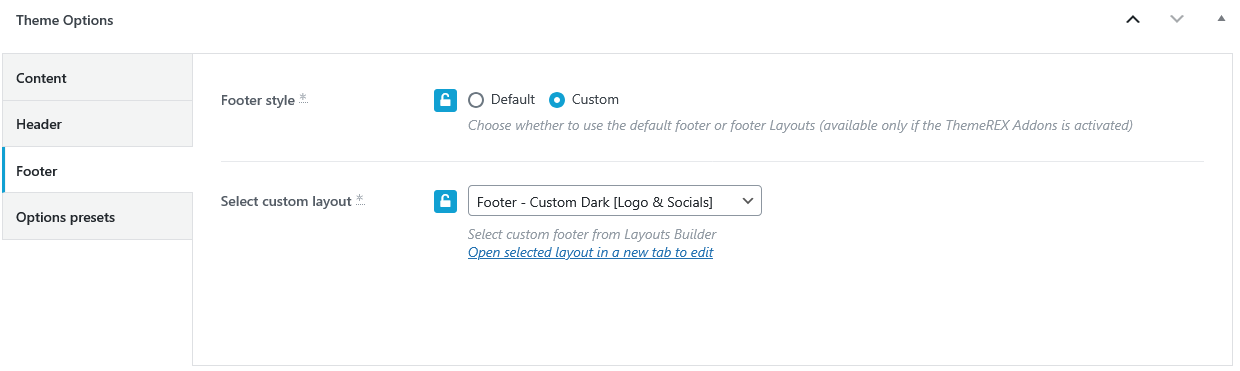Click the Layouts Builder hint text

click(592, 235)
